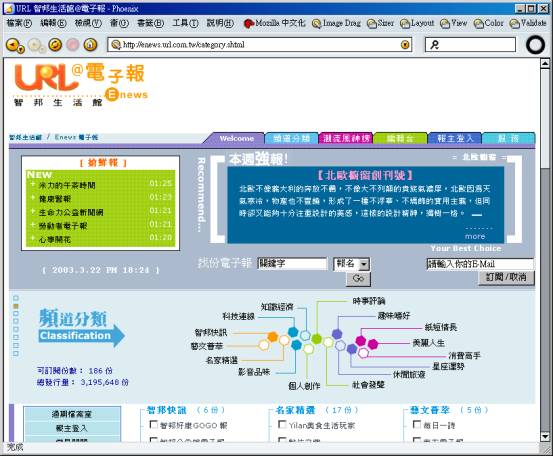
Task: Check the 智邦好康GOGO報 checkbox
Action: coord(154,424)
